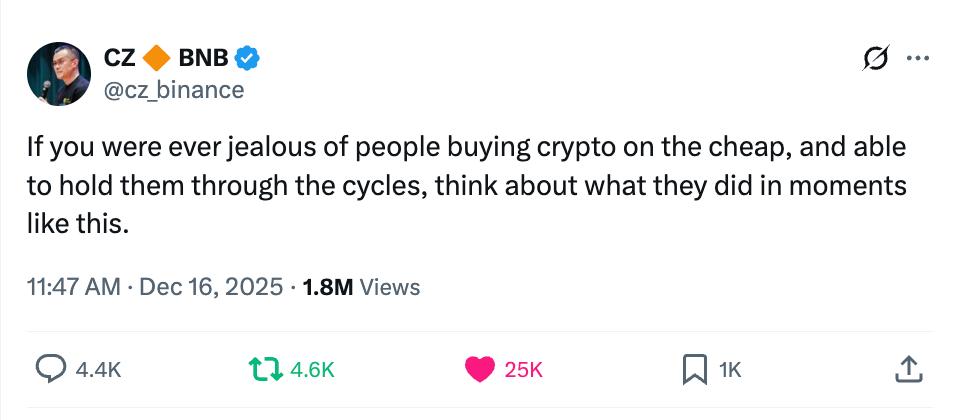Screen dimensions: 956x420
Task: Open the 11:47 AM Dec 16 timestamp
Action: pos(155,287)
